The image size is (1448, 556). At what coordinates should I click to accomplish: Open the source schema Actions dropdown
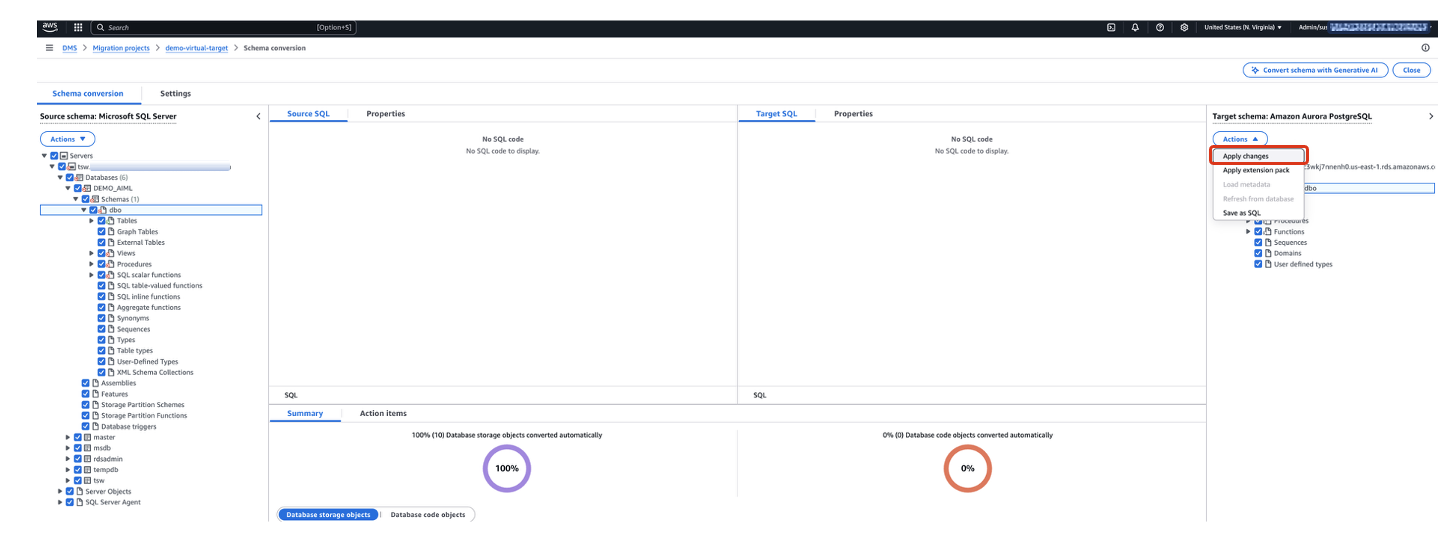coord(68,139)
